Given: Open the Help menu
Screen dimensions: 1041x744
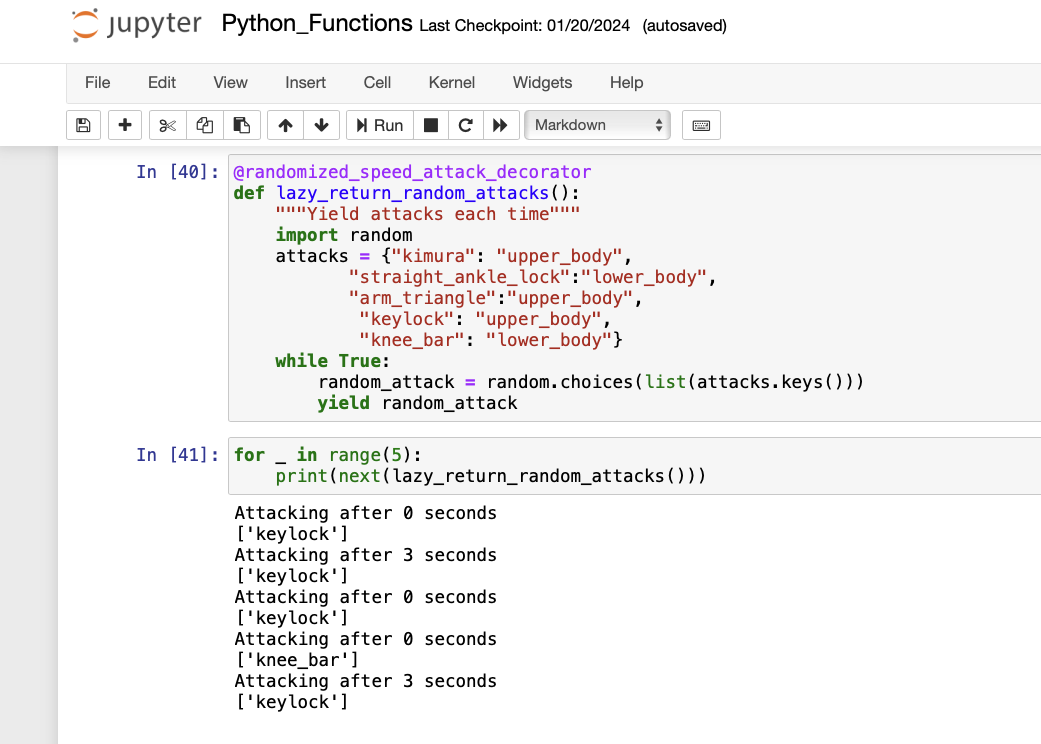Looking at the screenshot, I should tap(627, 82).
